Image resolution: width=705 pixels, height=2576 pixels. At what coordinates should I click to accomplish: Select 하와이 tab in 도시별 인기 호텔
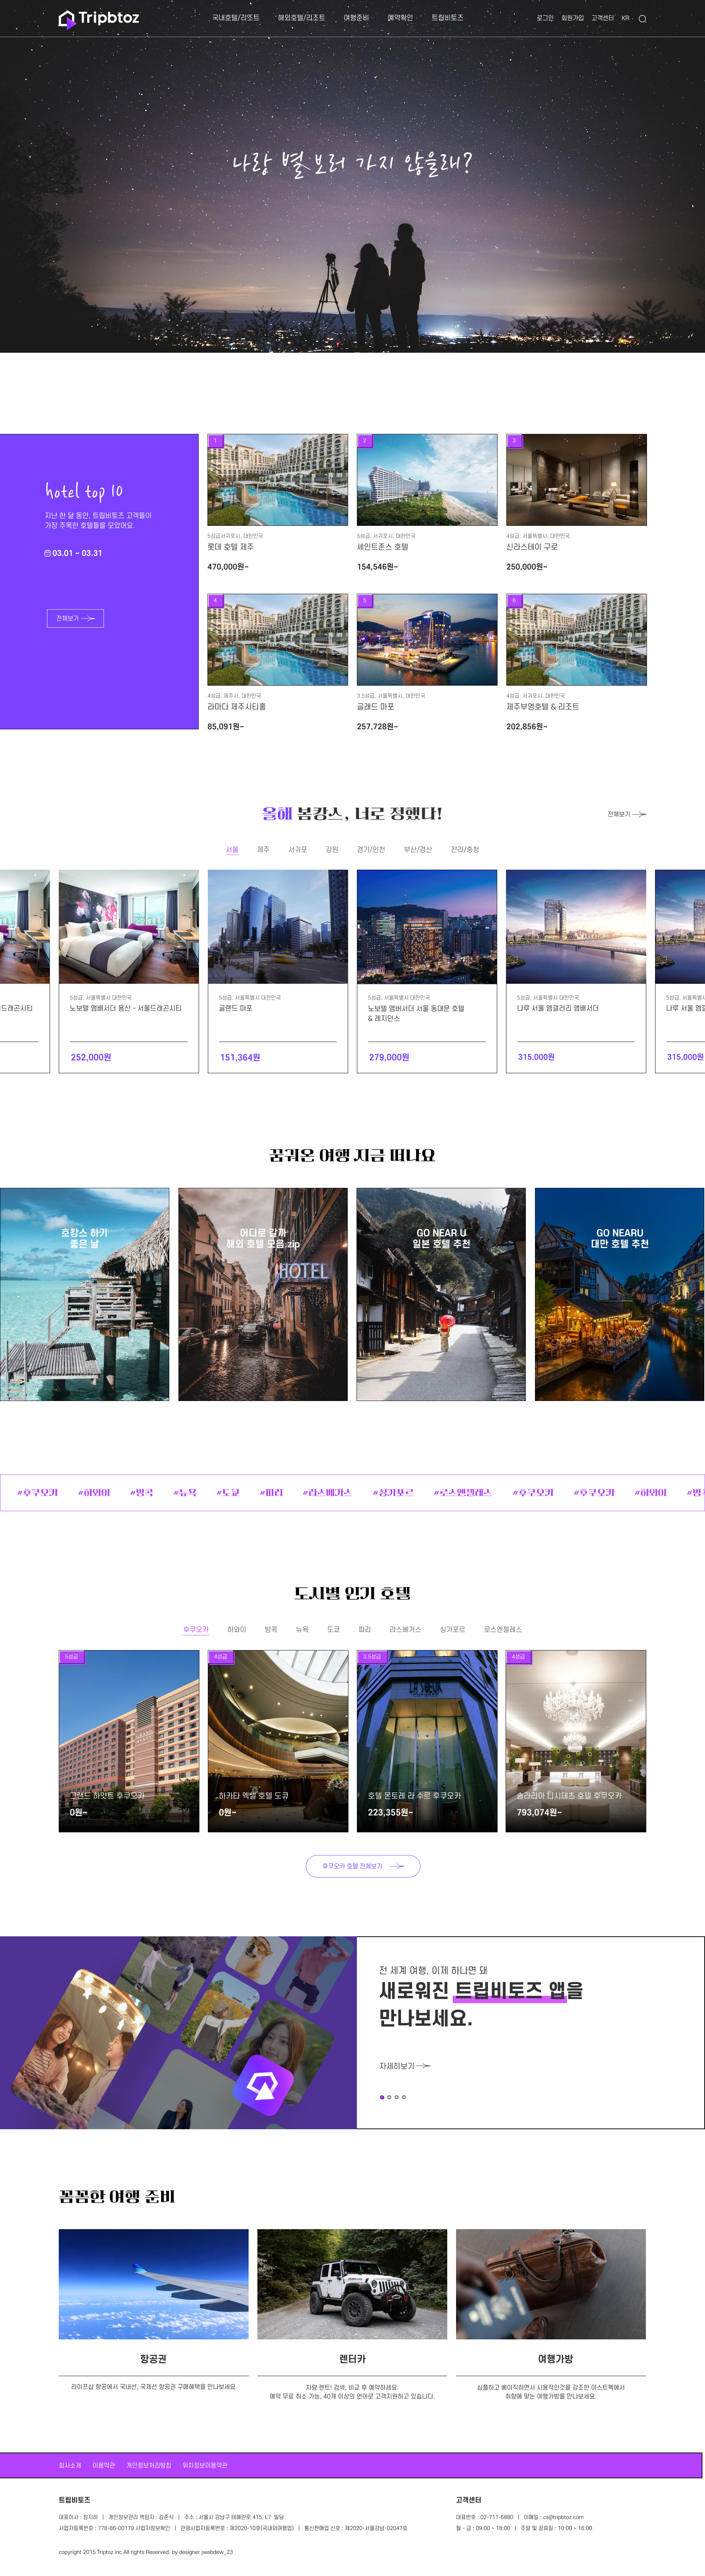tap(236, 1629)
